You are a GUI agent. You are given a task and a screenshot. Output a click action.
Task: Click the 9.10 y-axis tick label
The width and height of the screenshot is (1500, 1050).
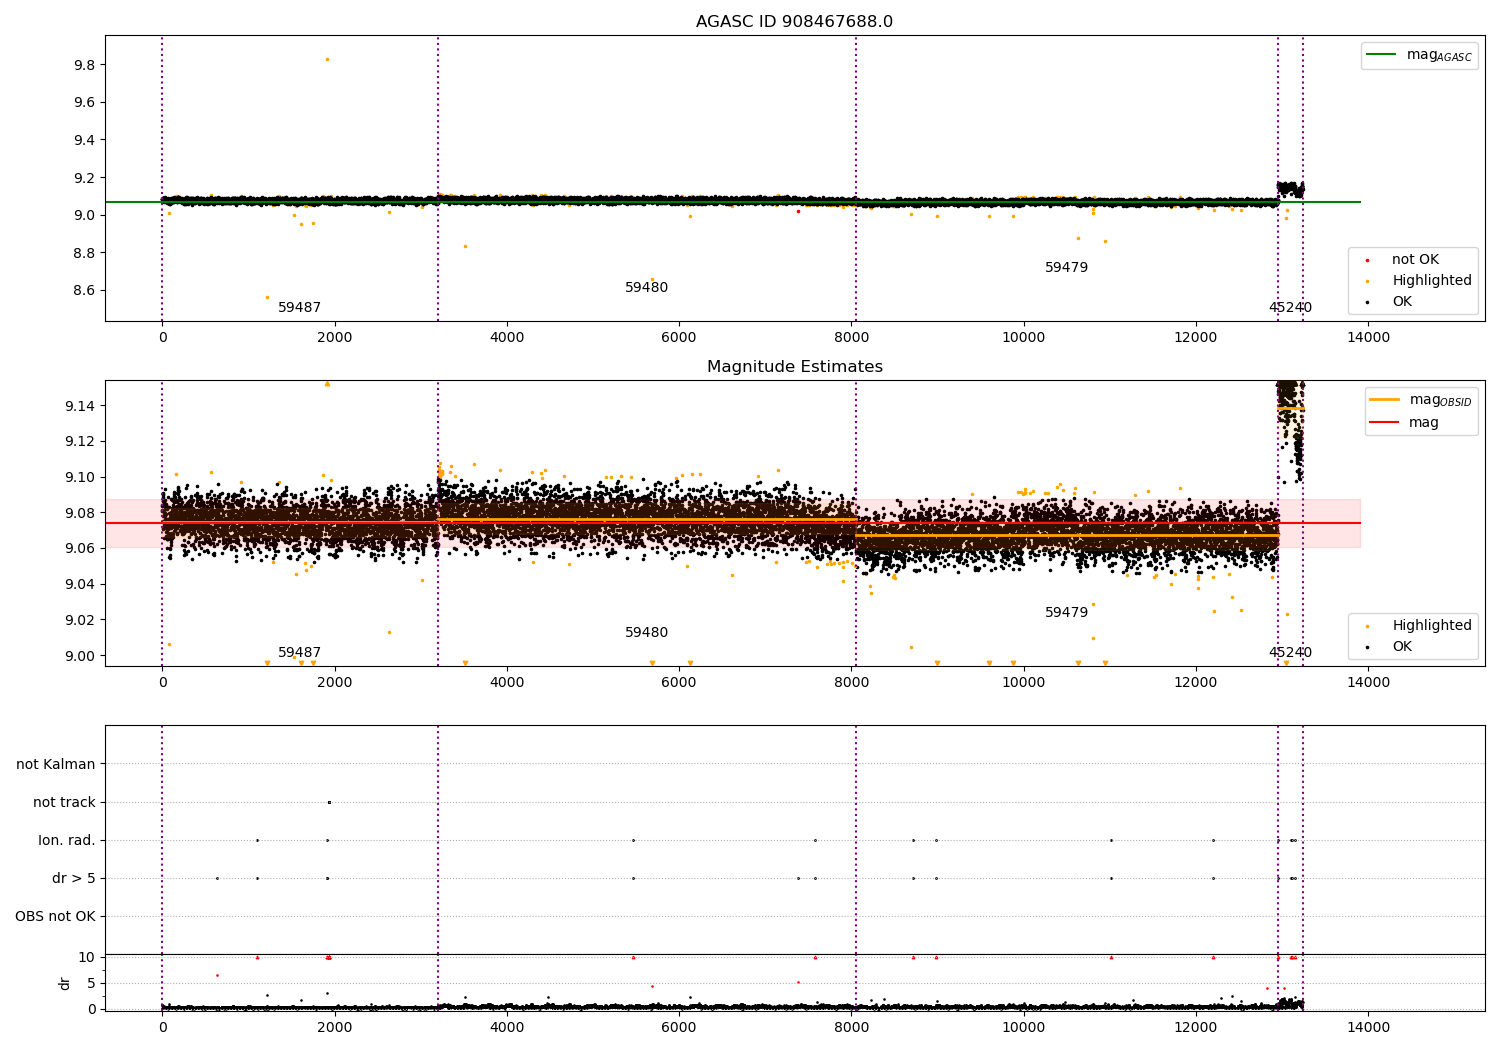[x=79, y=478]
